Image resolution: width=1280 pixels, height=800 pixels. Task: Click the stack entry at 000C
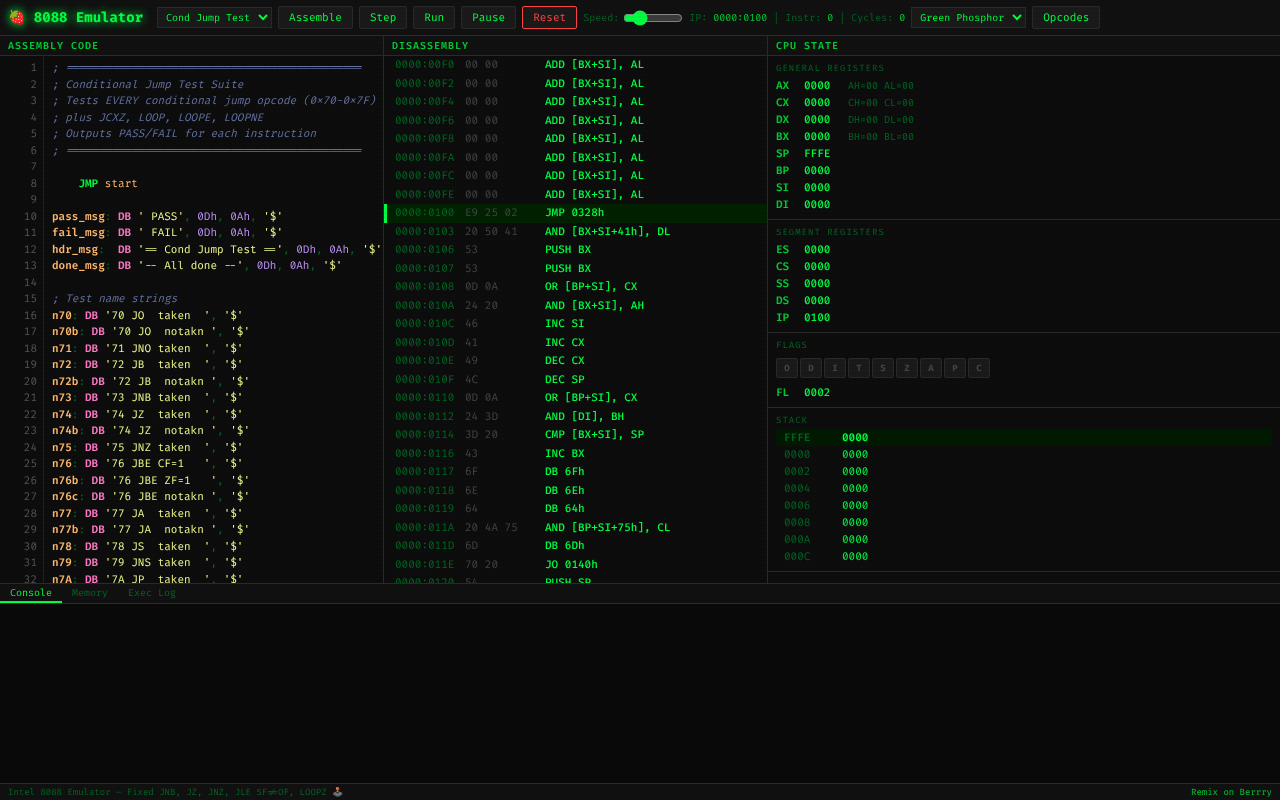(1024, 556)
